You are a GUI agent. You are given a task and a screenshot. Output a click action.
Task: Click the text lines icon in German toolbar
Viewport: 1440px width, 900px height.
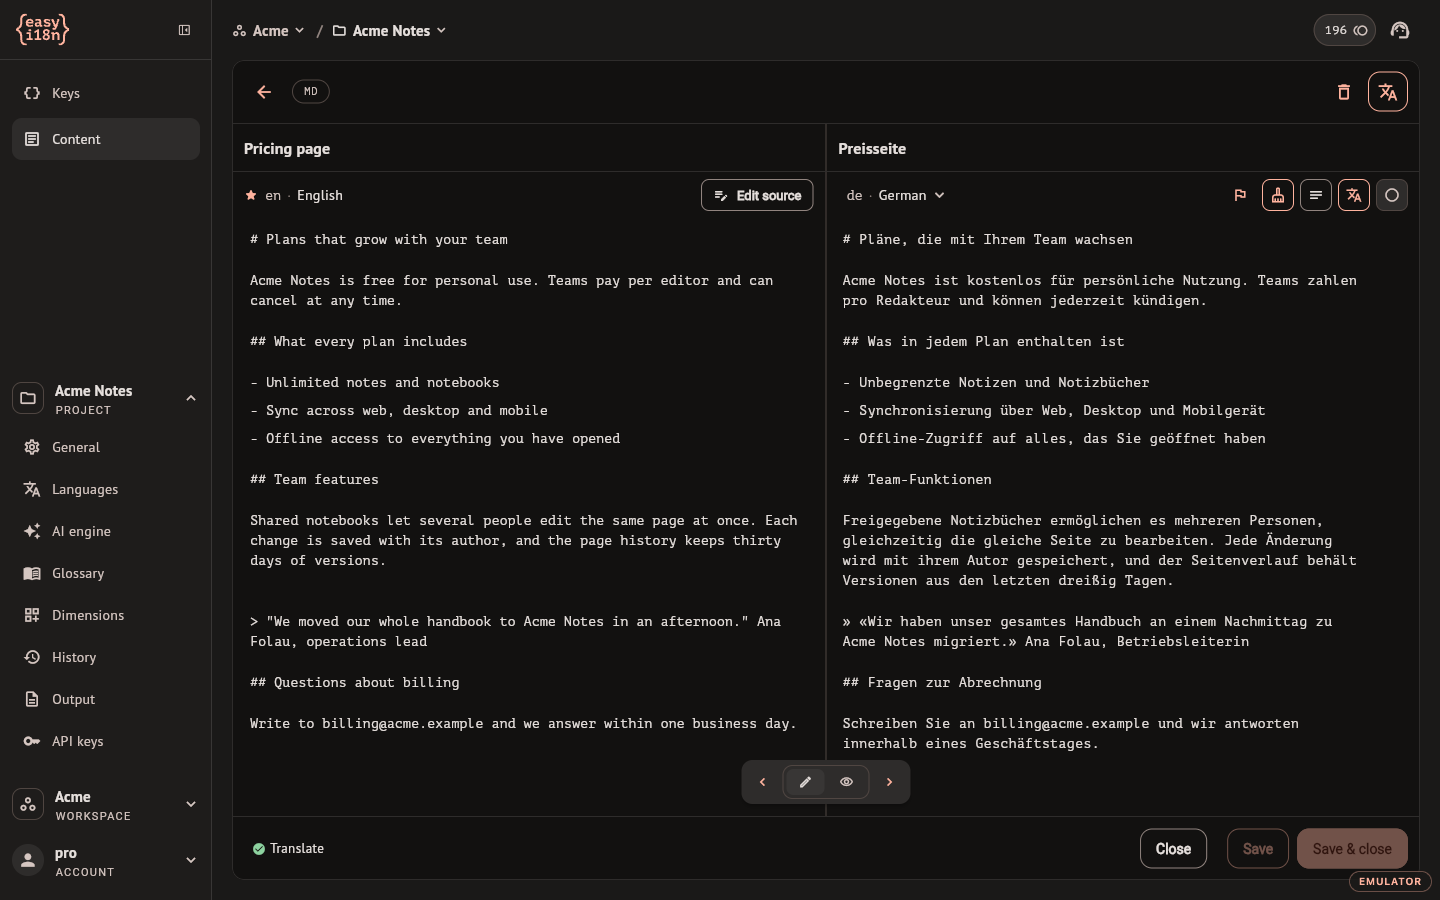tap(1316, 196)
